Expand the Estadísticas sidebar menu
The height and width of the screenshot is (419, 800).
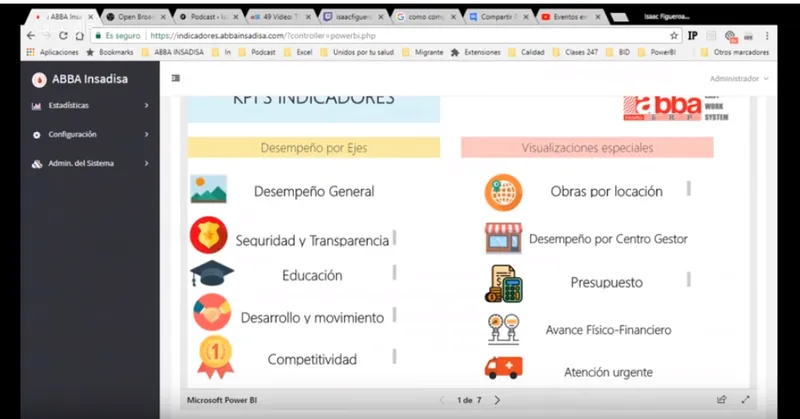[90, 105]
